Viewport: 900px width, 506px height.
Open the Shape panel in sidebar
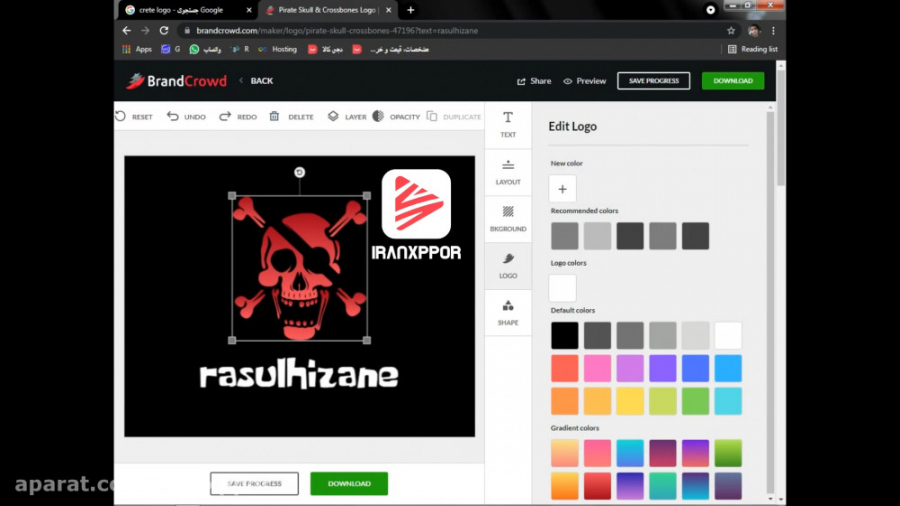508,312
